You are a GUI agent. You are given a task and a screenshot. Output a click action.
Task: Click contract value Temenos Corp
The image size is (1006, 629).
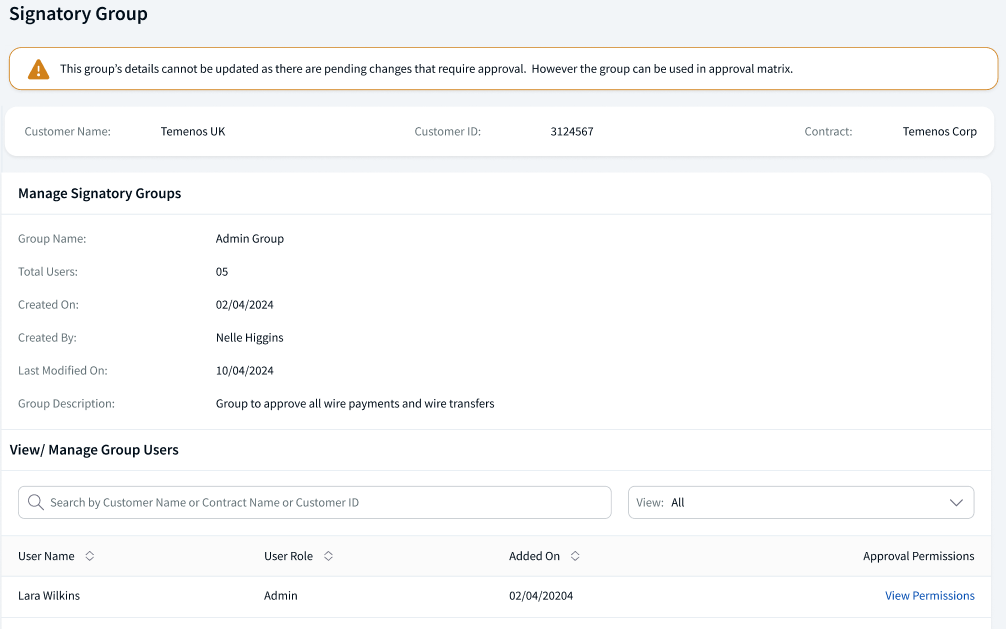click(939, 132)
